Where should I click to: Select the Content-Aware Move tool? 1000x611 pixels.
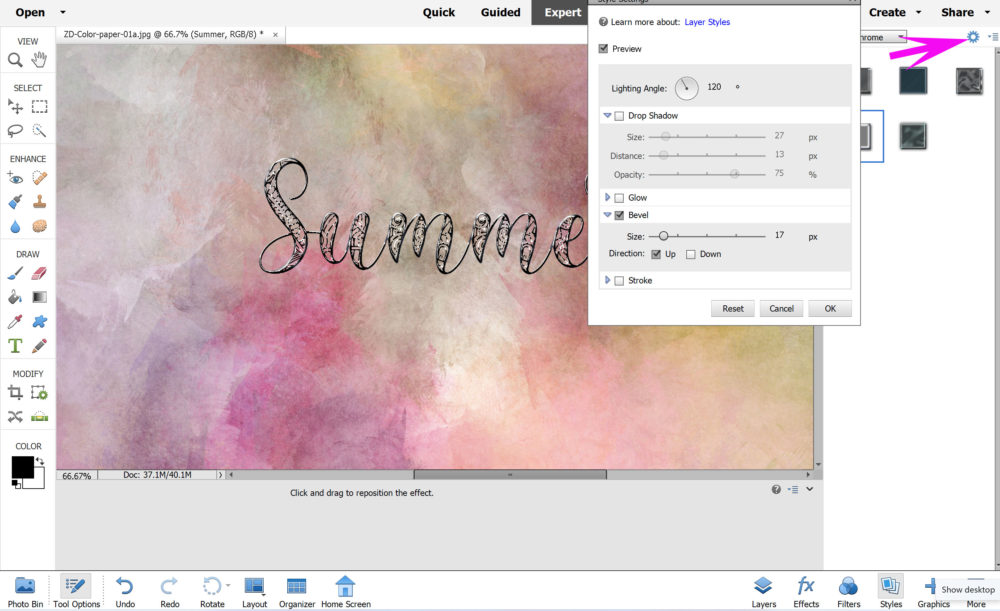(15, 417)
